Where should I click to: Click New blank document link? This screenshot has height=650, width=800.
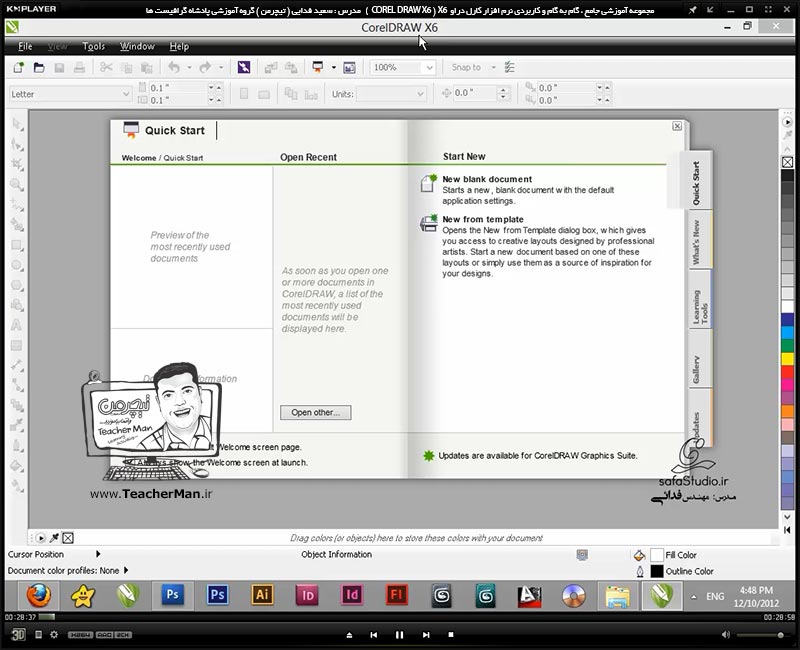point(487,179)
